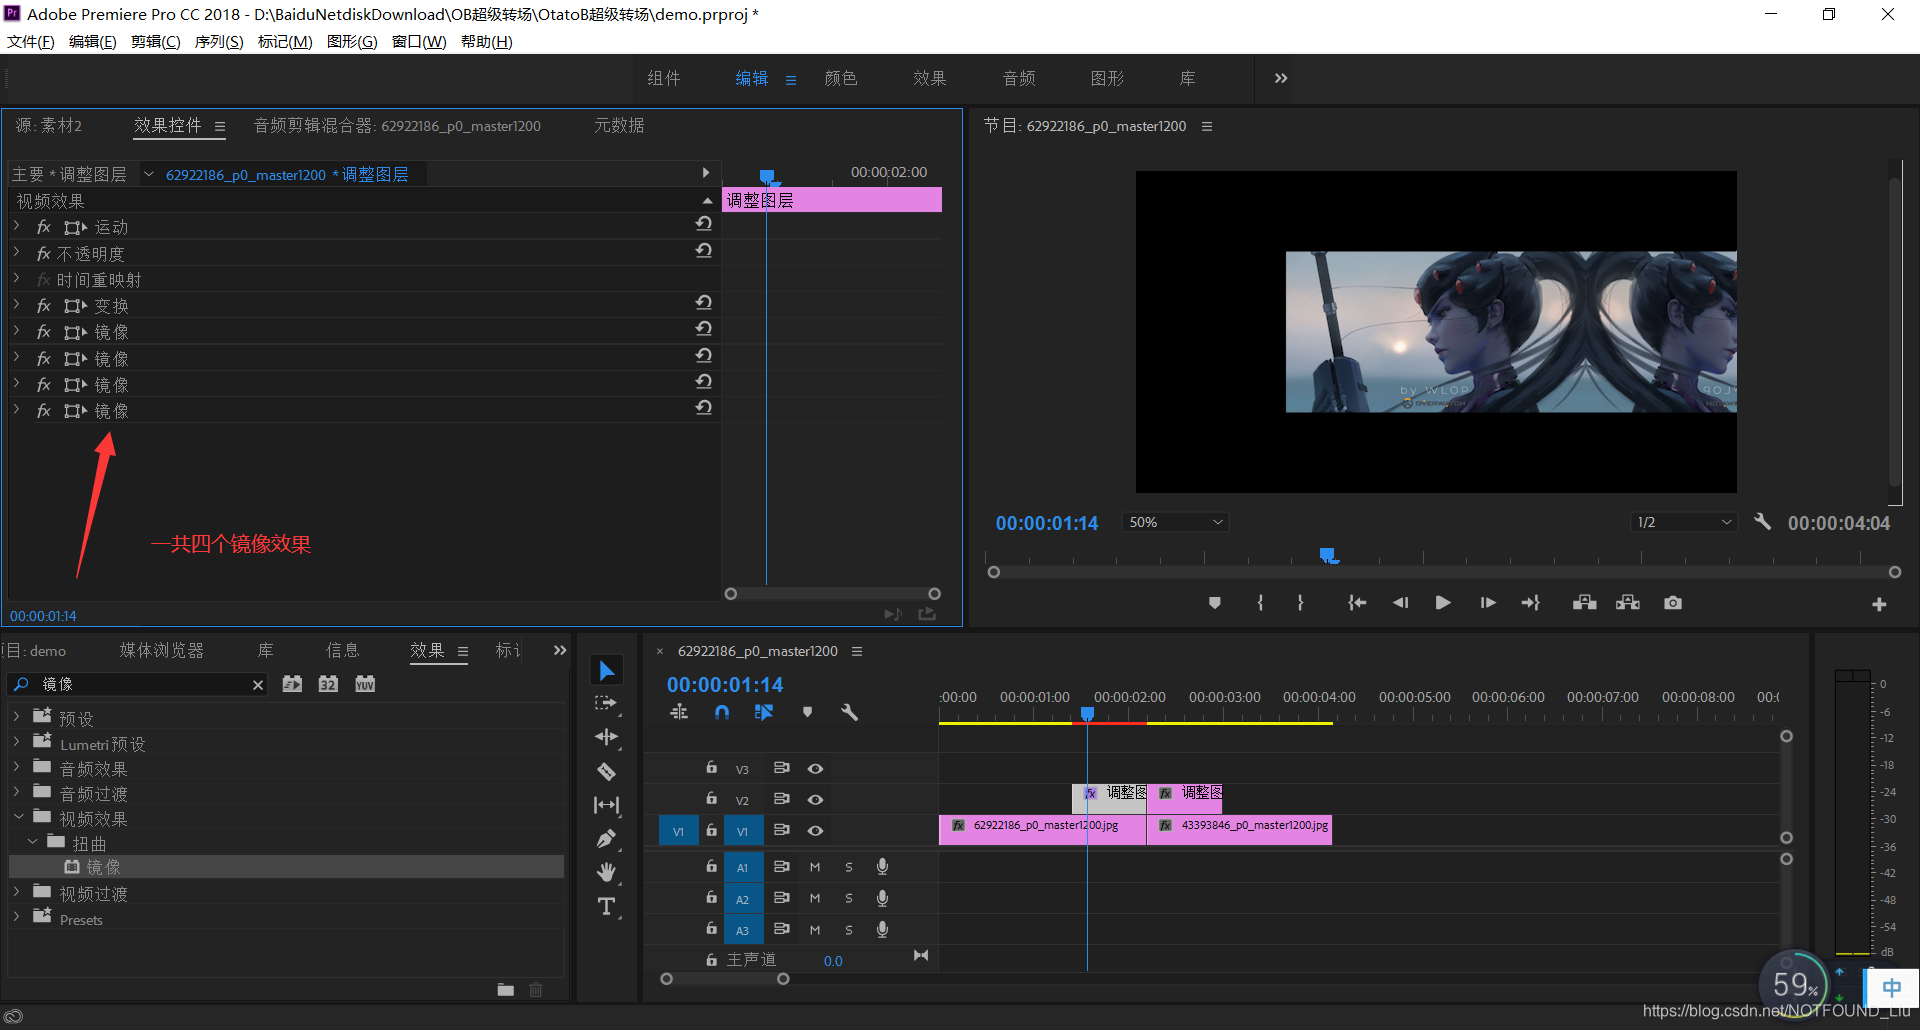
Task: Open the 序列(S) menu
Action: (219, 42)
